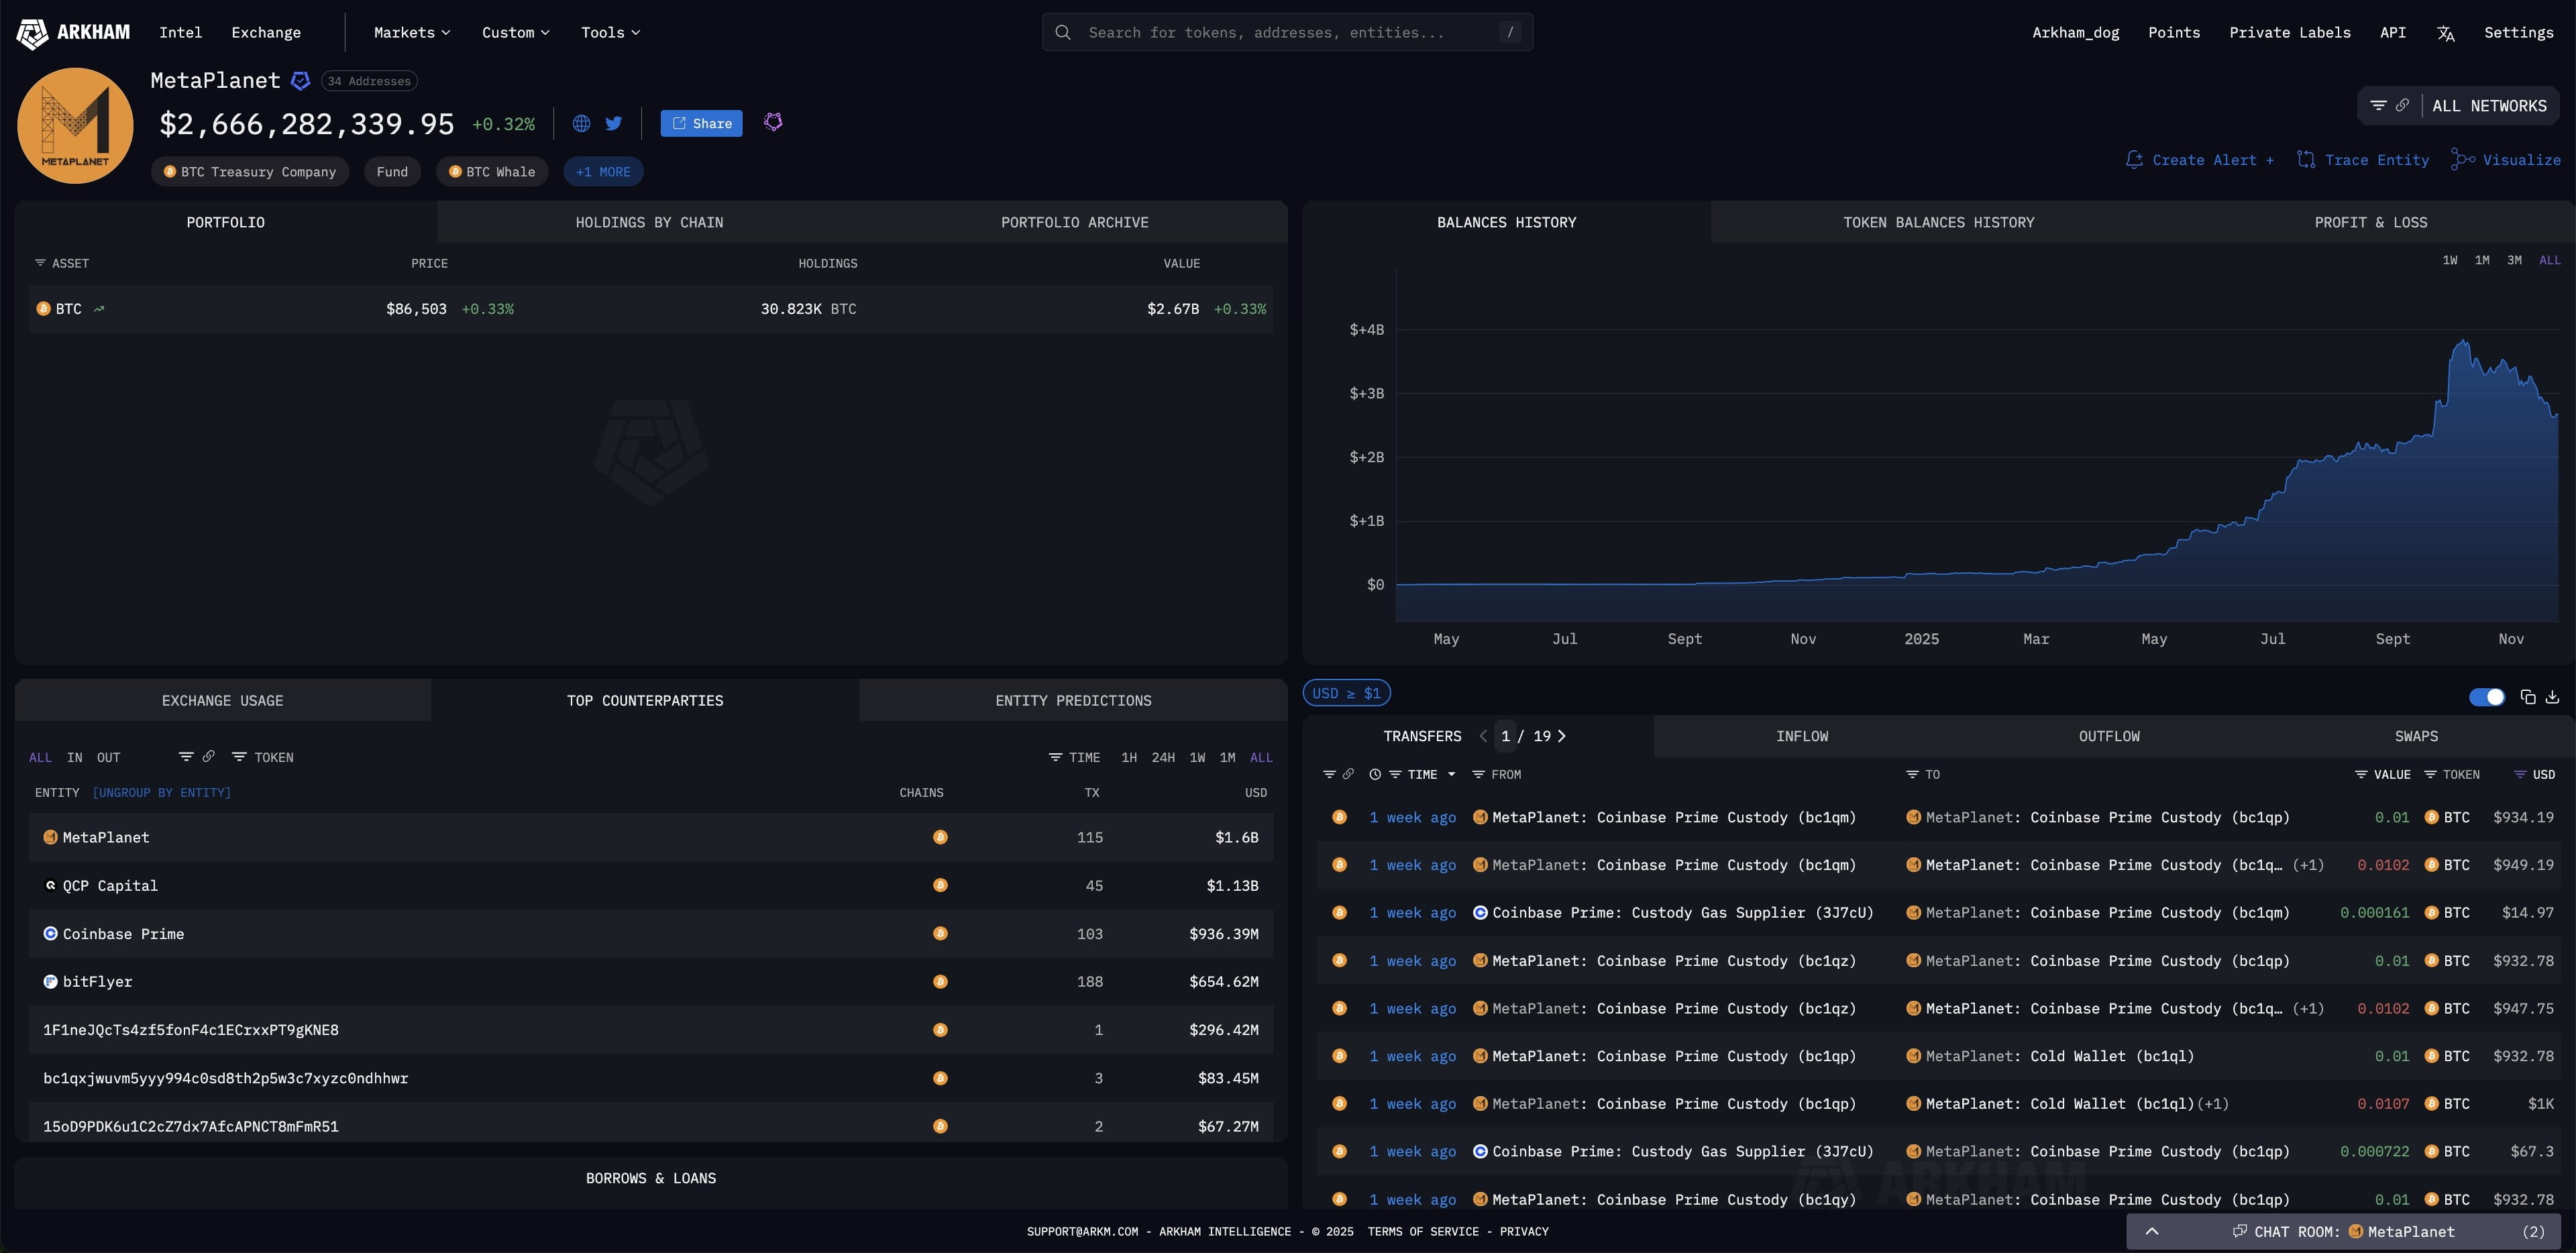The image size is (2576, 1253).
Task: Click the link icon in the counterparties filter row
Action: click(208, 757)
